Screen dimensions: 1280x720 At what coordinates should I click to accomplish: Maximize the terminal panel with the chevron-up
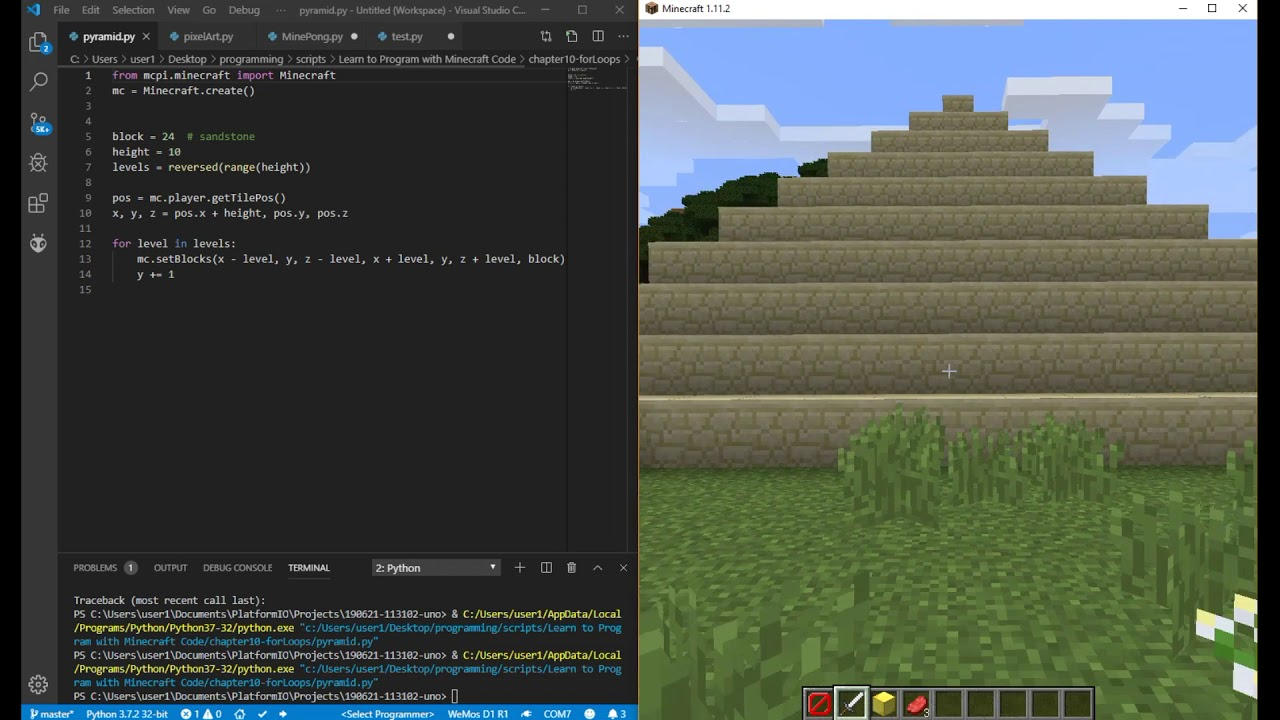click(x=597, y=567)
